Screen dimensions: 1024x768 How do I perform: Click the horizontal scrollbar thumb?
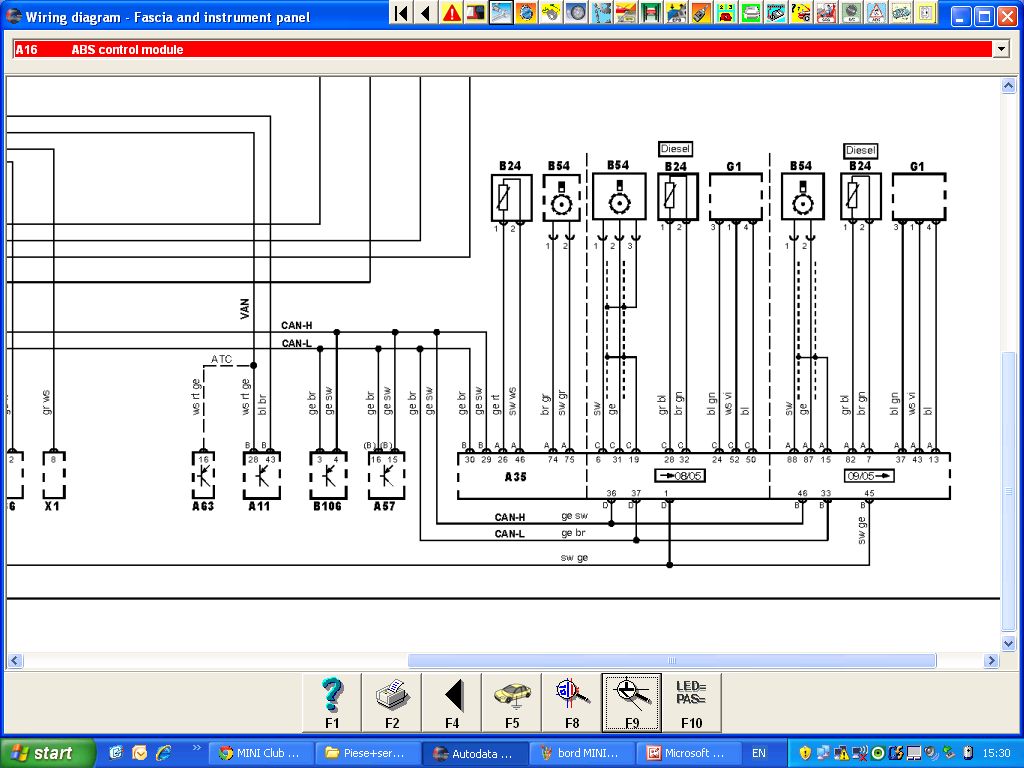click(672, 661)
